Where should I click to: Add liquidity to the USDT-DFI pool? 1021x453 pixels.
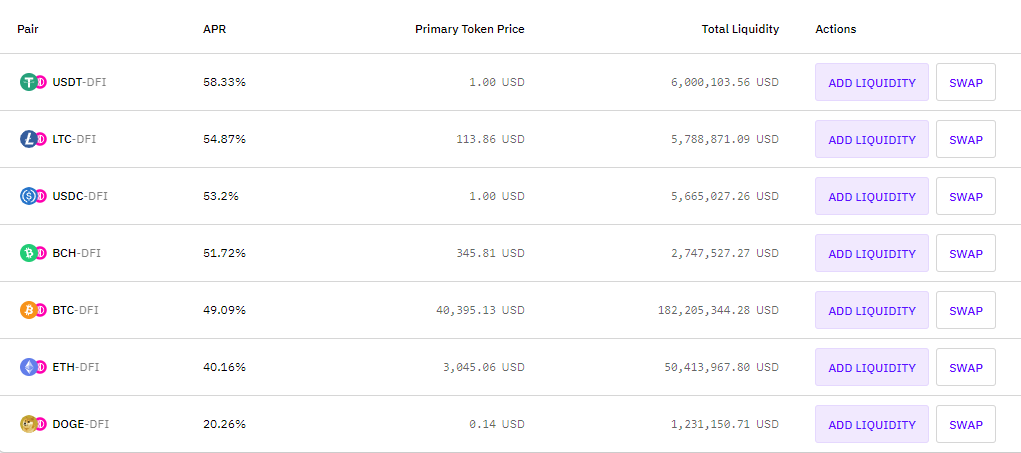coord(872,82)
